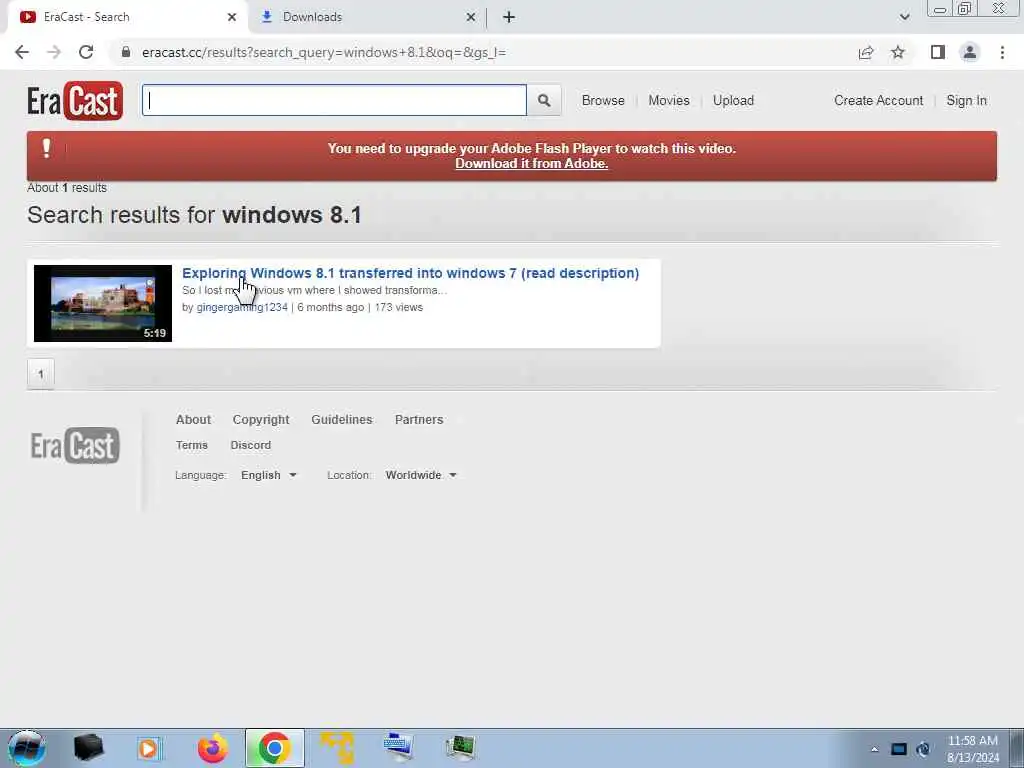1024x768 pixels.
Task: Open the Movies link
Action: coord(669,101)
